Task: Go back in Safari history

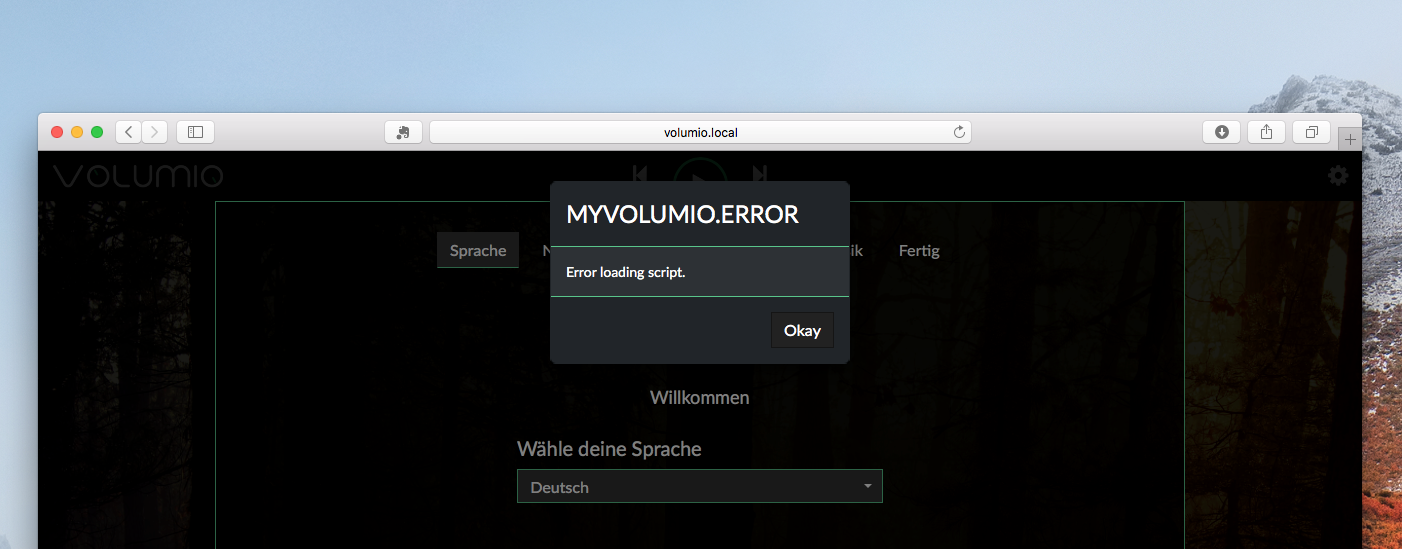Action: tap(128, 132)
